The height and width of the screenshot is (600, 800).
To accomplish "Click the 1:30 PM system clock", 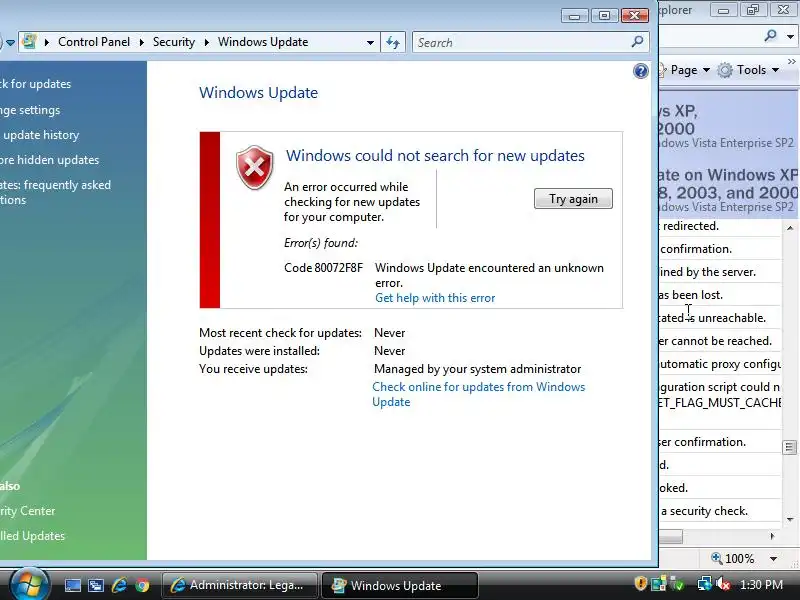I will coord(761,585).
